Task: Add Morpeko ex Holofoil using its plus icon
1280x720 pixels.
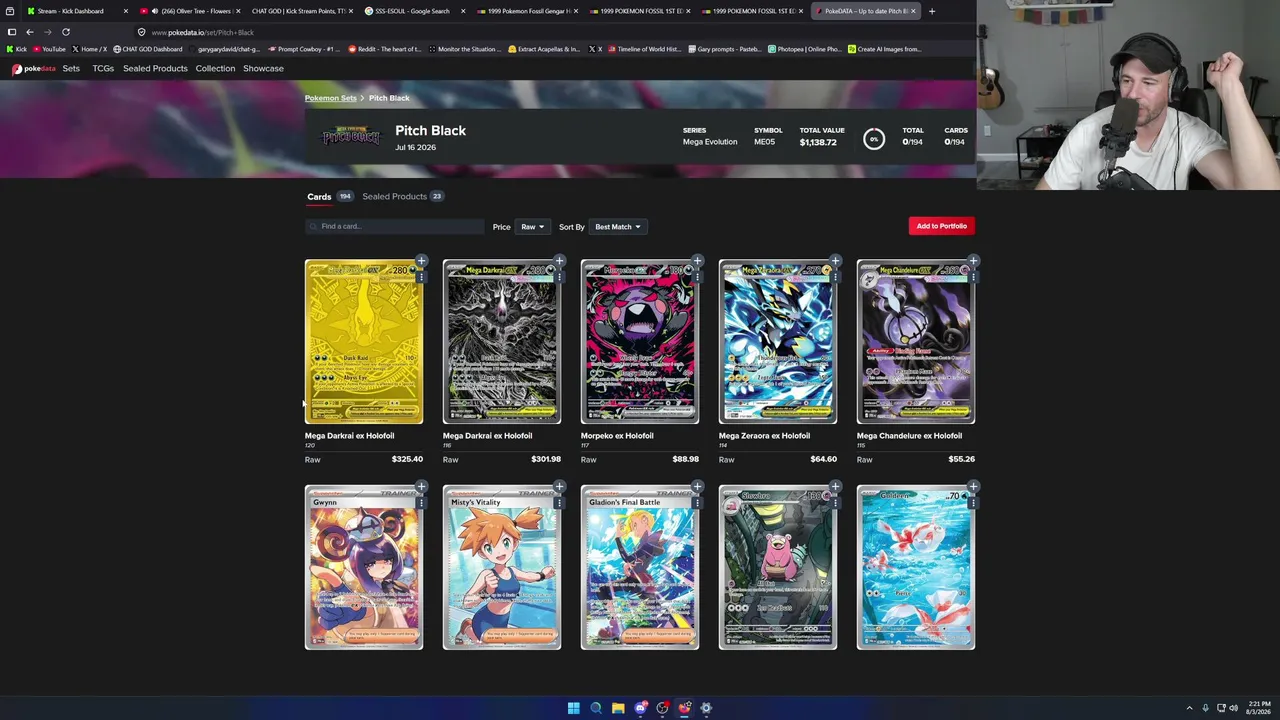Action: (697, 262)
